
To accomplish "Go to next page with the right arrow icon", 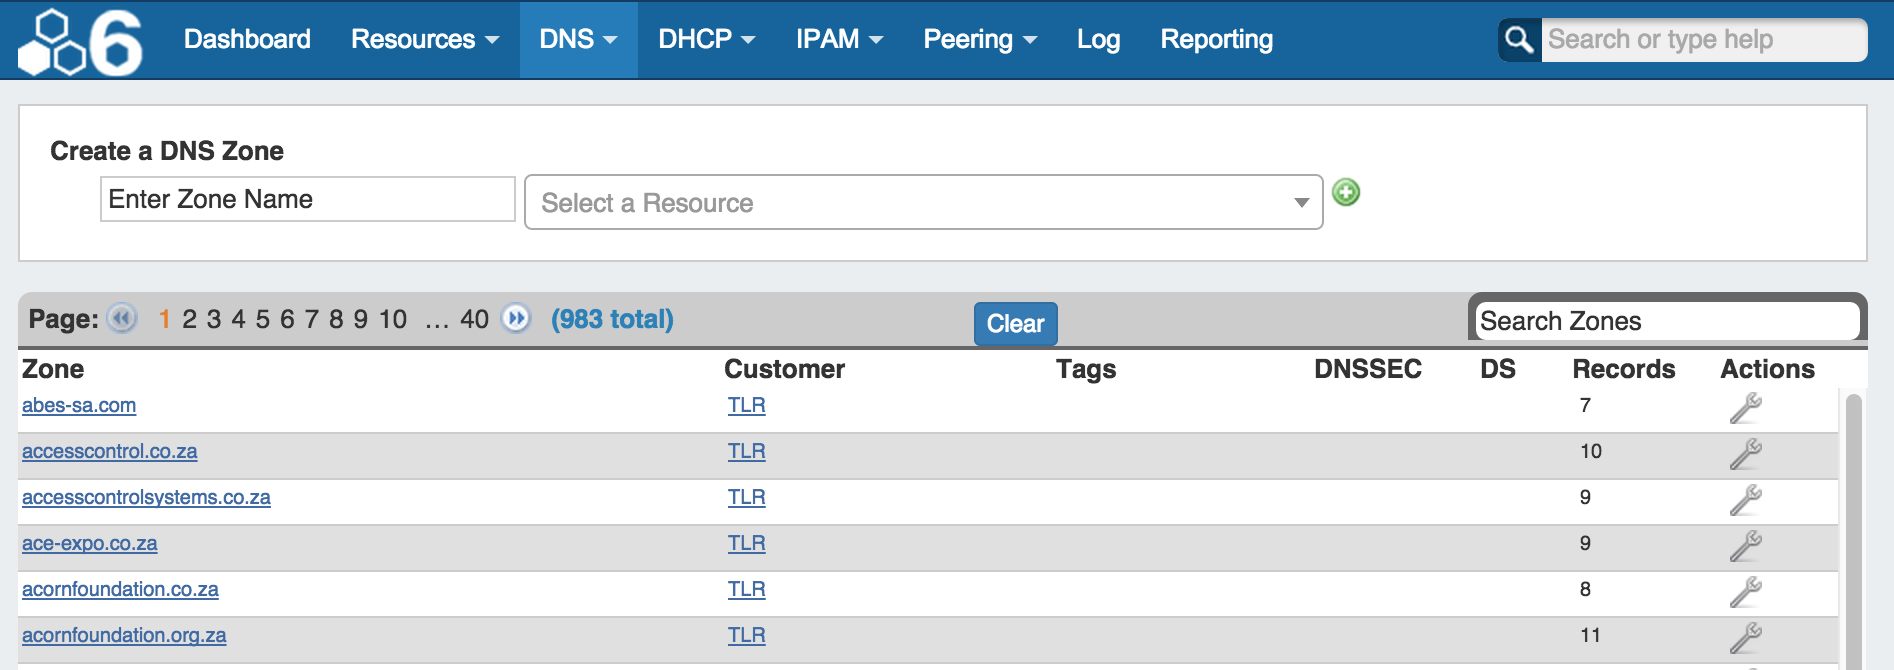I will click(x=515, y=319).
